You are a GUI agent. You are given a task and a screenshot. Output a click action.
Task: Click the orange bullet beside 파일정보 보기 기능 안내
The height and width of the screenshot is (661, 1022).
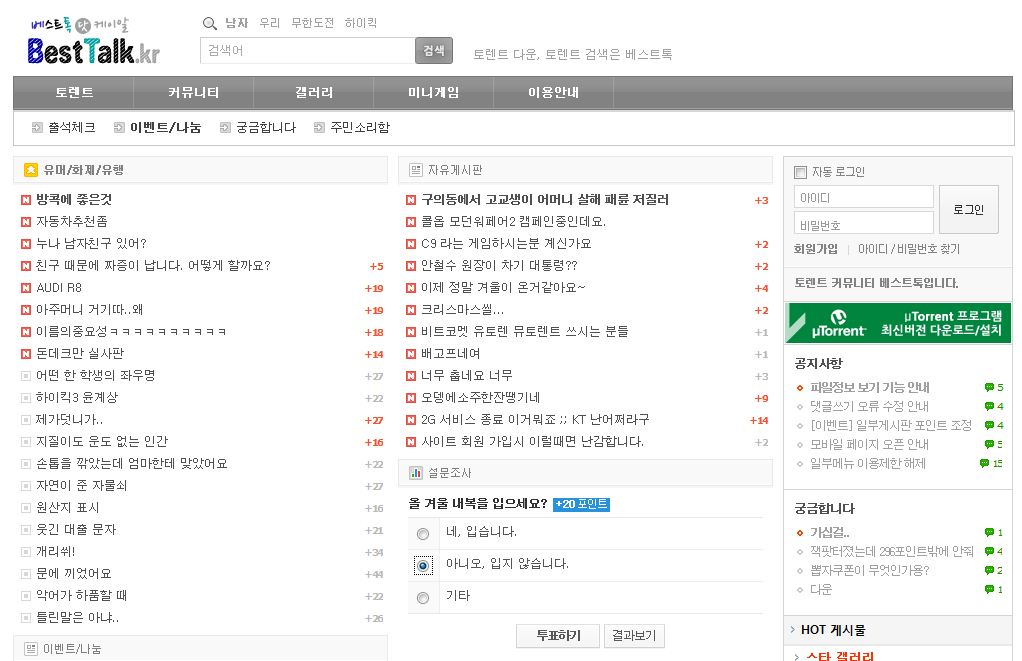click(x=800, y=388)
